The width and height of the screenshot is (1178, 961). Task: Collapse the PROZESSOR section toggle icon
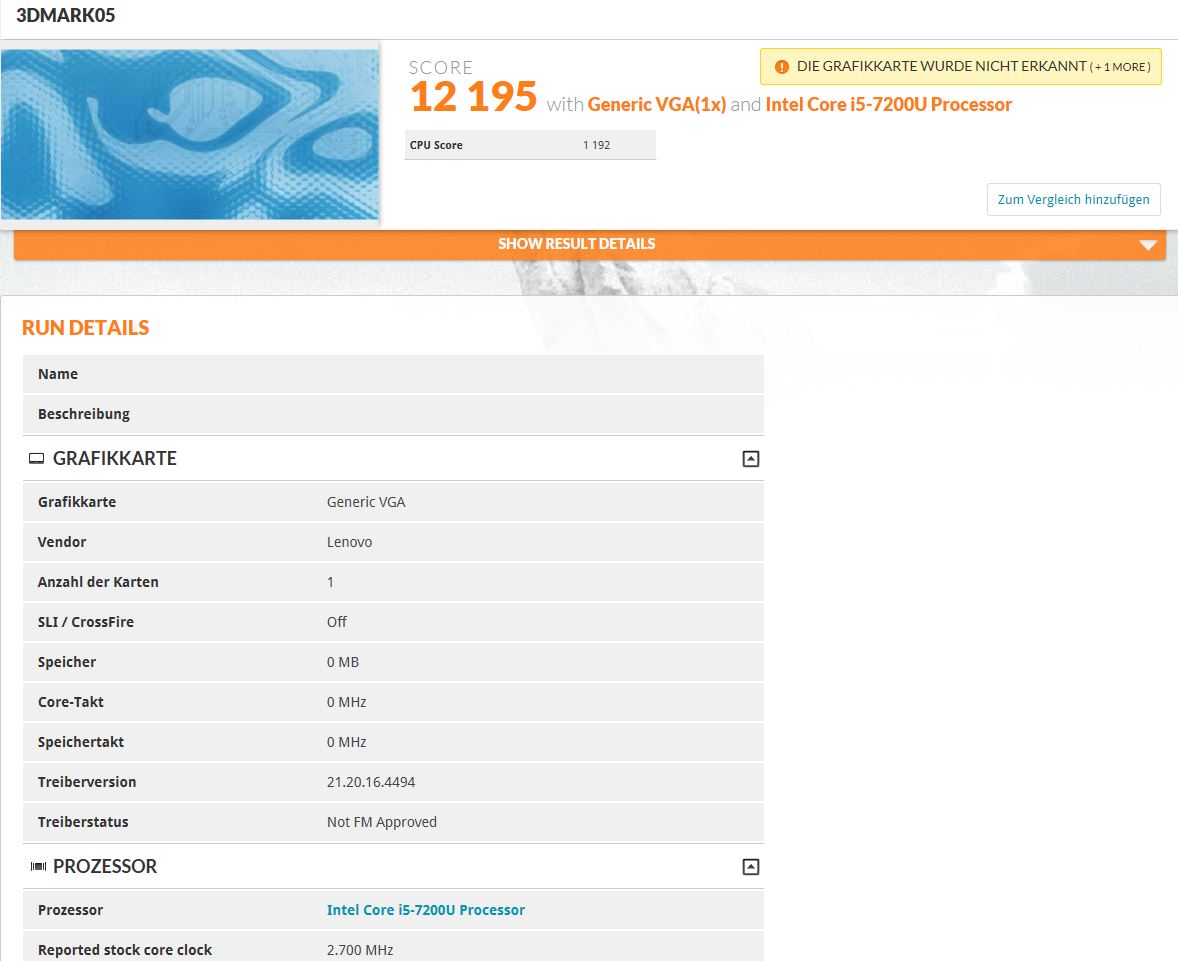[x=751, y=866]
